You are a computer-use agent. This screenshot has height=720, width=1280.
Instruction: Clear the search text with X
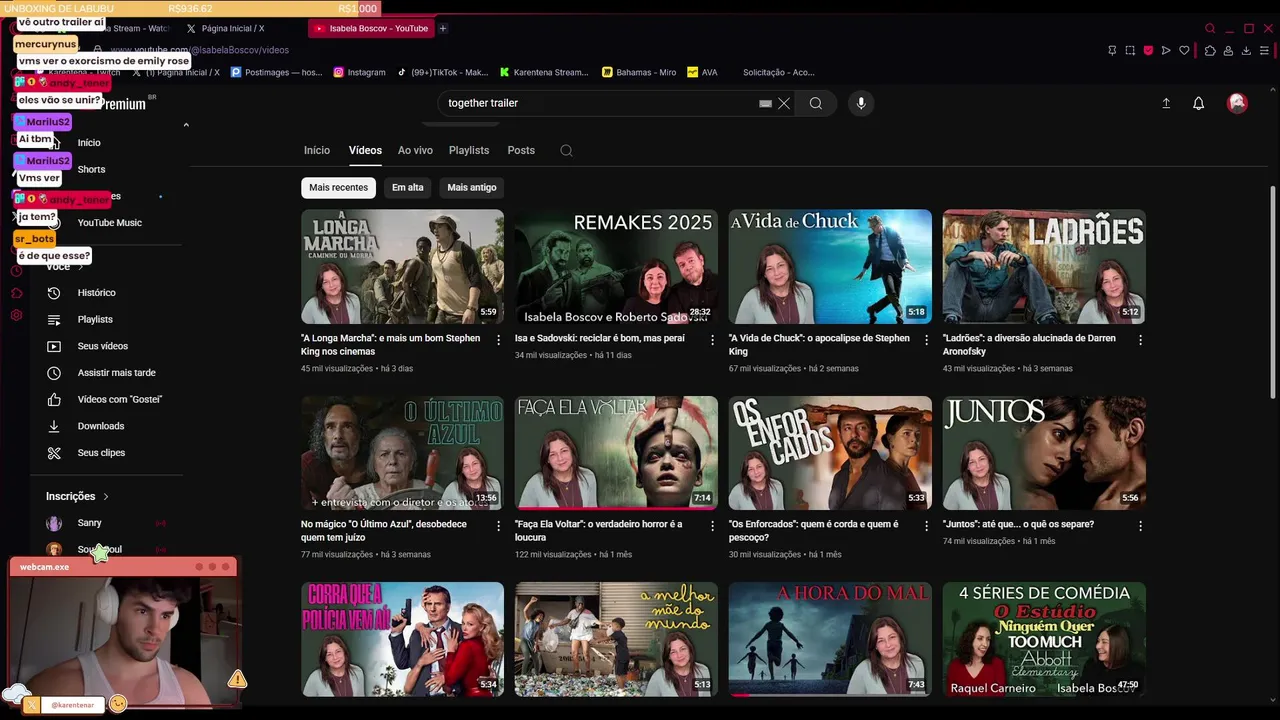784,103
